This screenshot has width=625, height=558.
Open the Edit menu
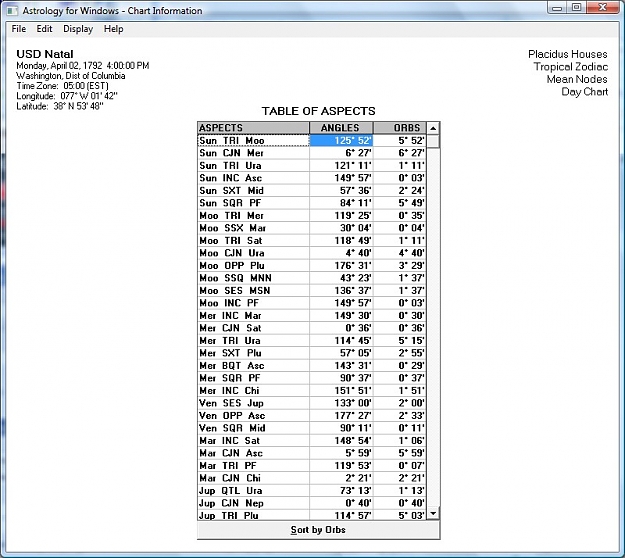(x=44, y=29)
